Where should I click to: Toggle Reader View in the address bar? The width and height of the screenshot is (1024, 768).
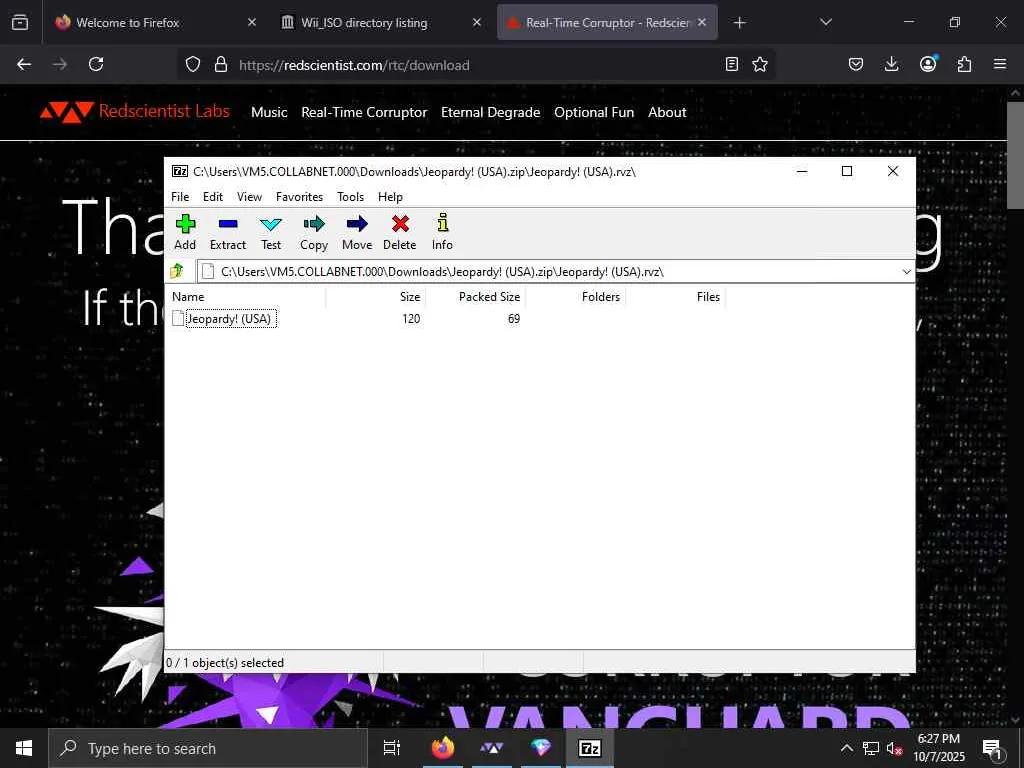(x=732, y=64)
